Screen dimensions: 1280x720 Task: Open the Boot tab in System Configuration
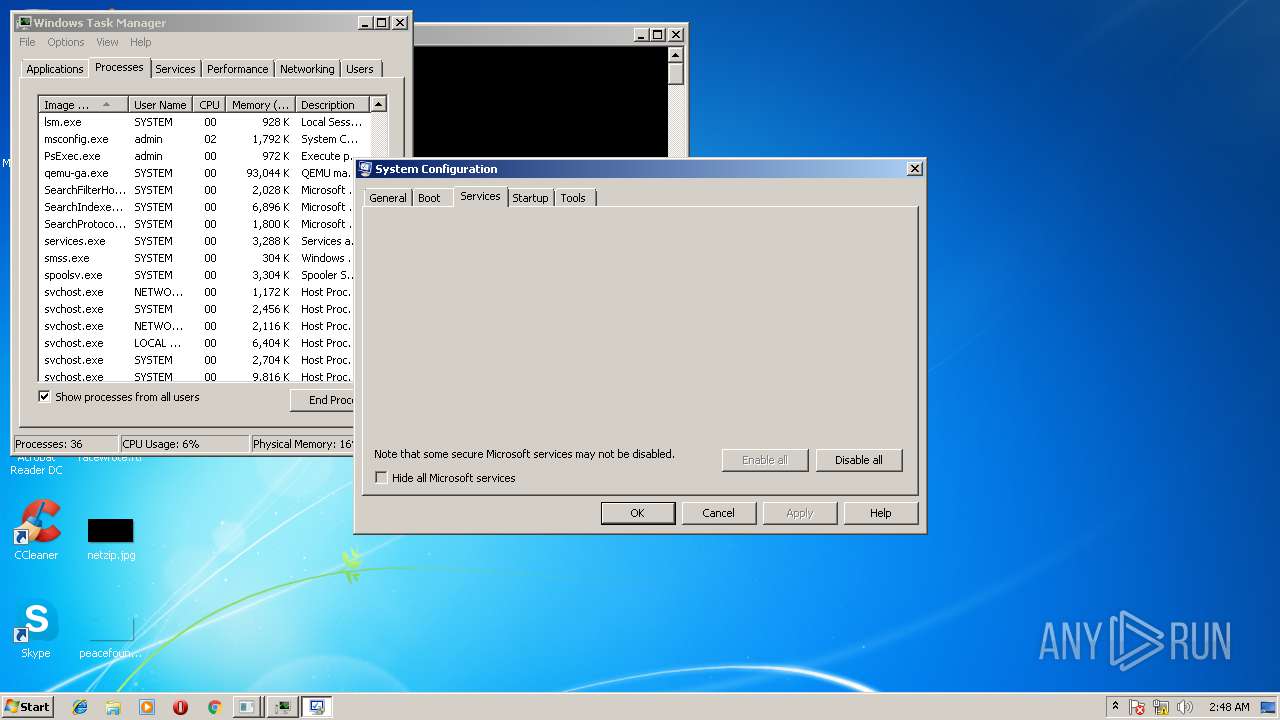click(x=429, y=198)
